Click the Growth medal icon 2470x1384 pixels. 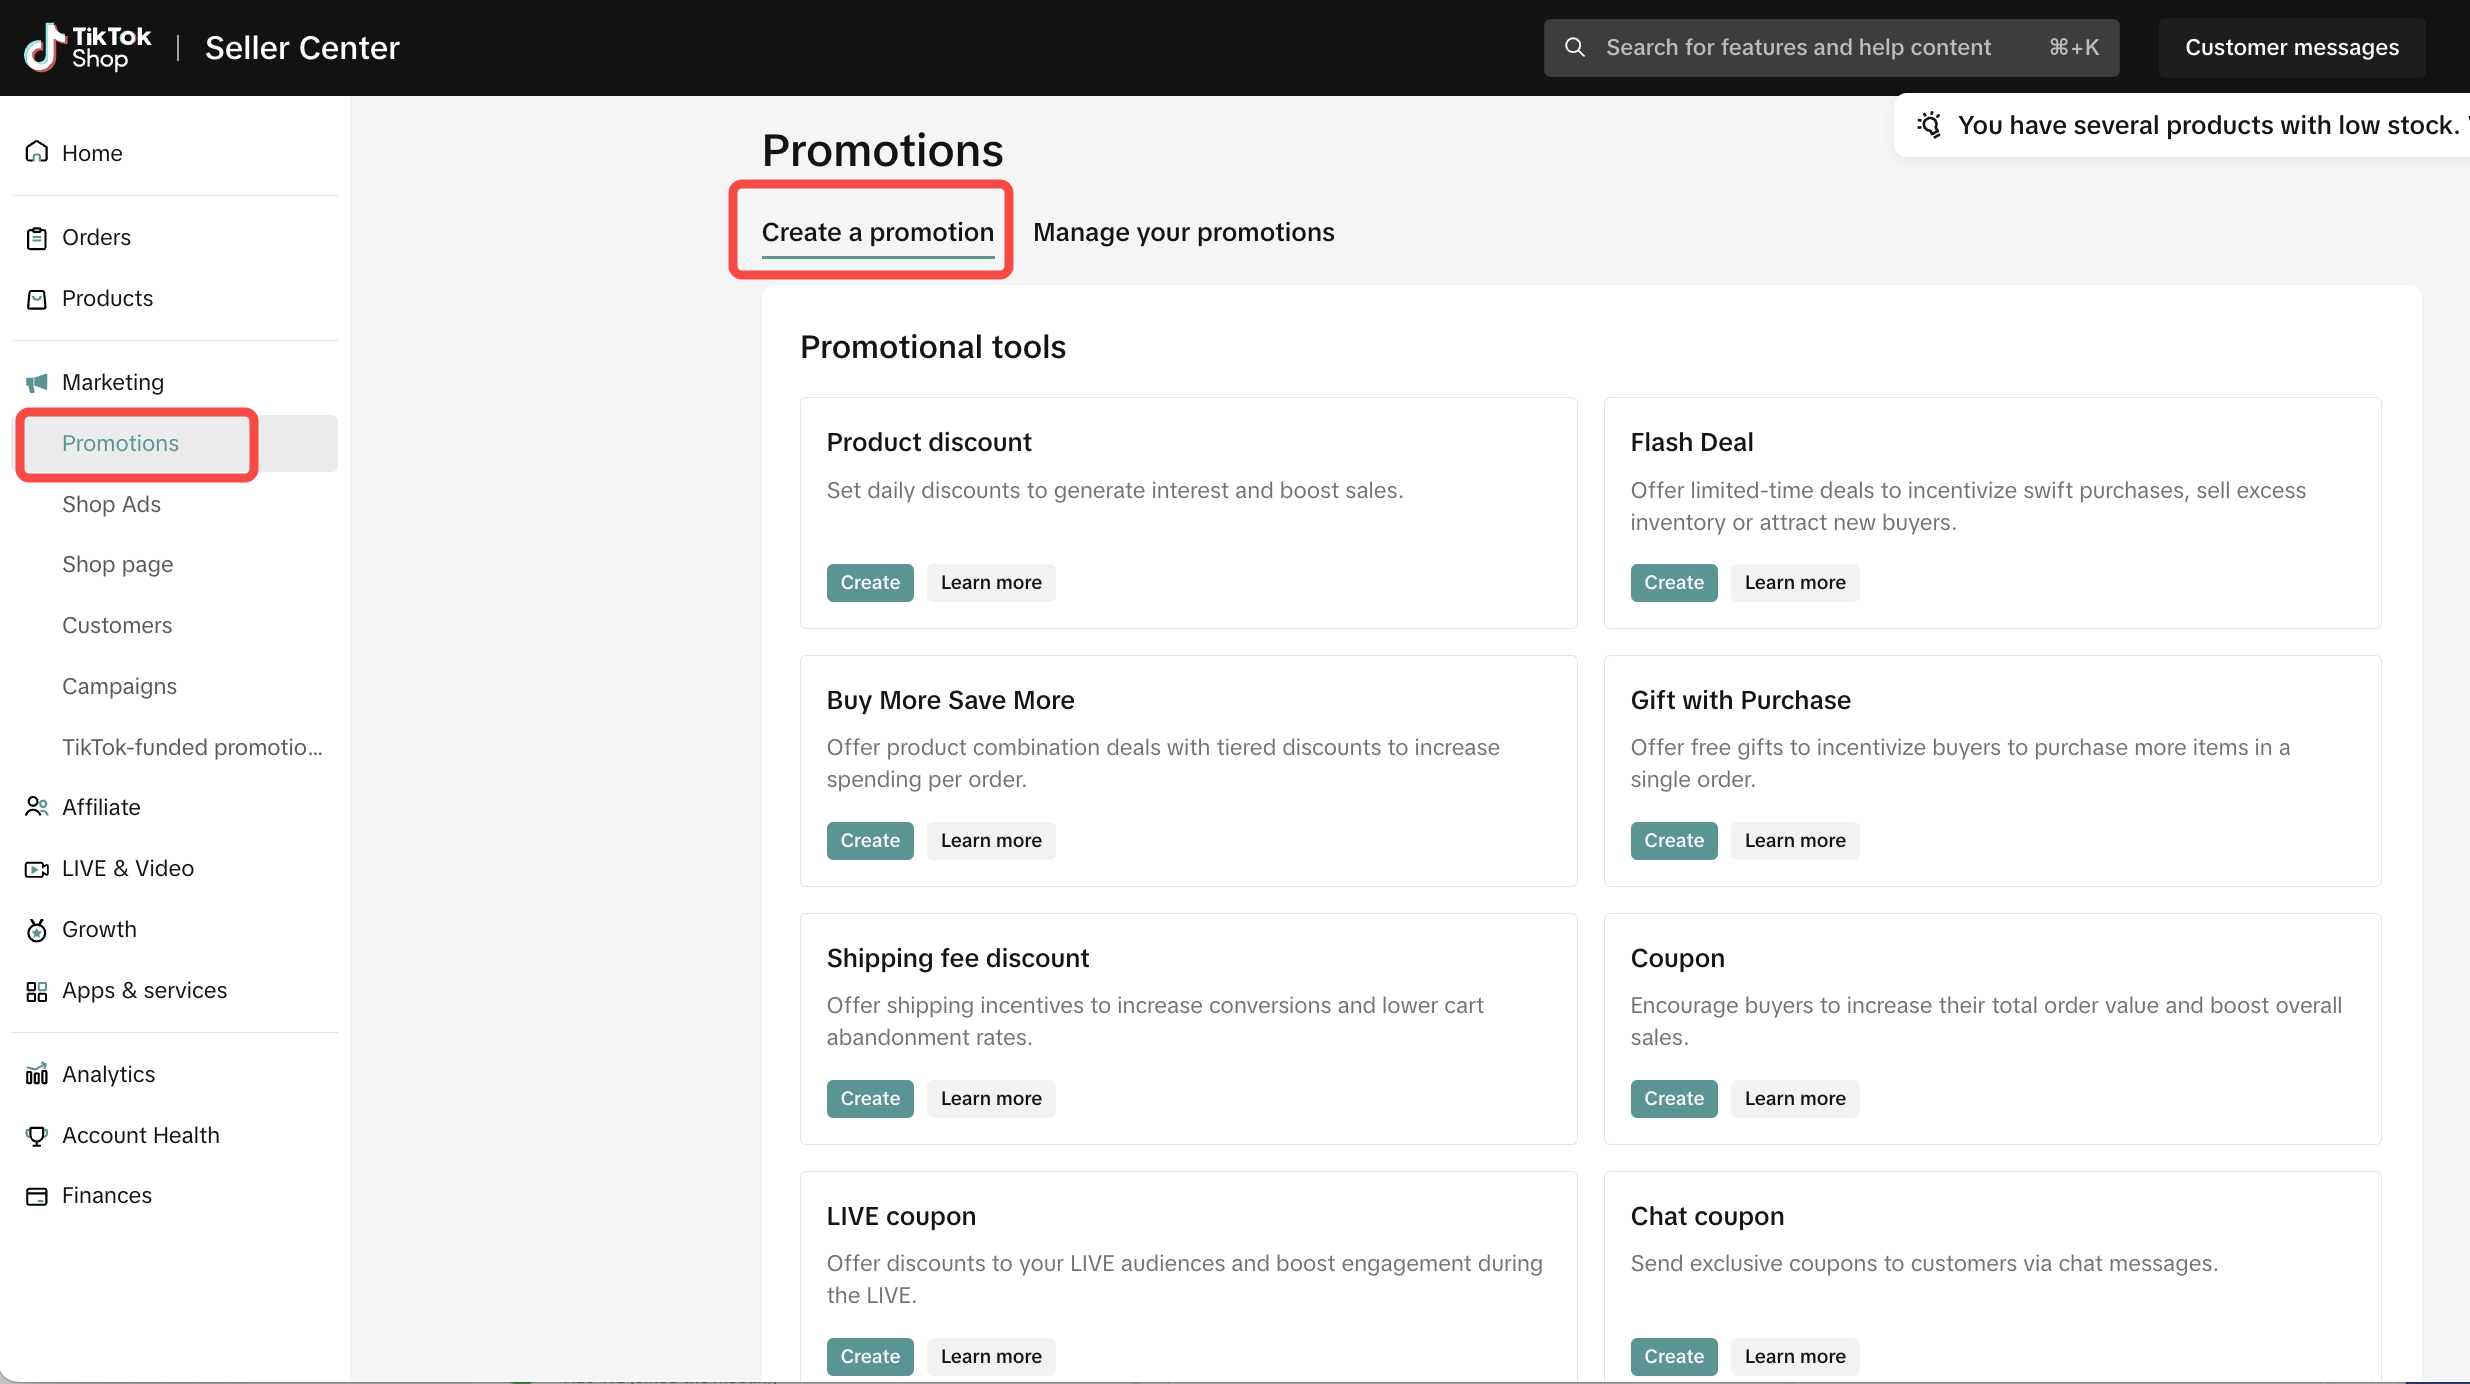37,930
